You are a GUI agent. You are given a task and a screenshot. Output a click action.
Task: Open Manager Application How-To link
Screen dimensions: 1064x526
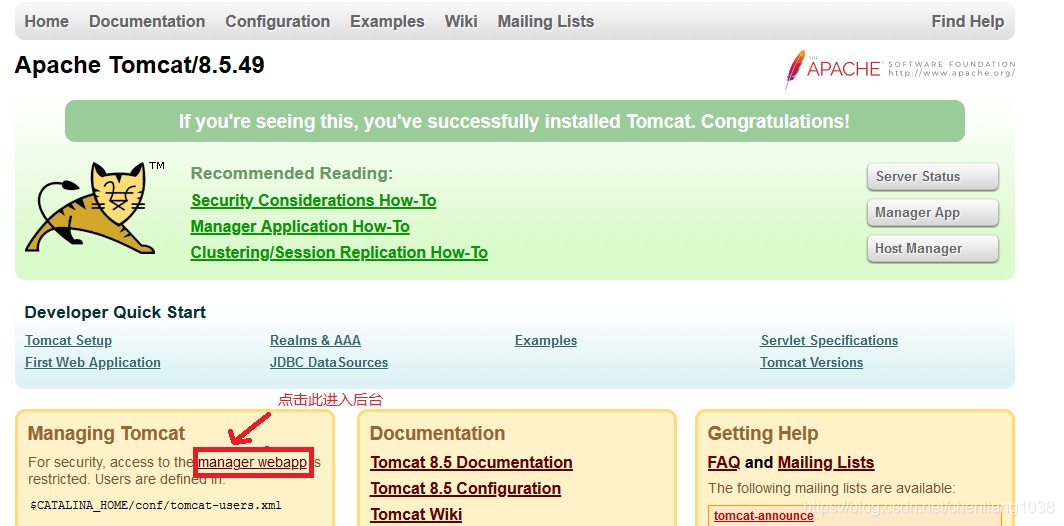coord(300,227)
